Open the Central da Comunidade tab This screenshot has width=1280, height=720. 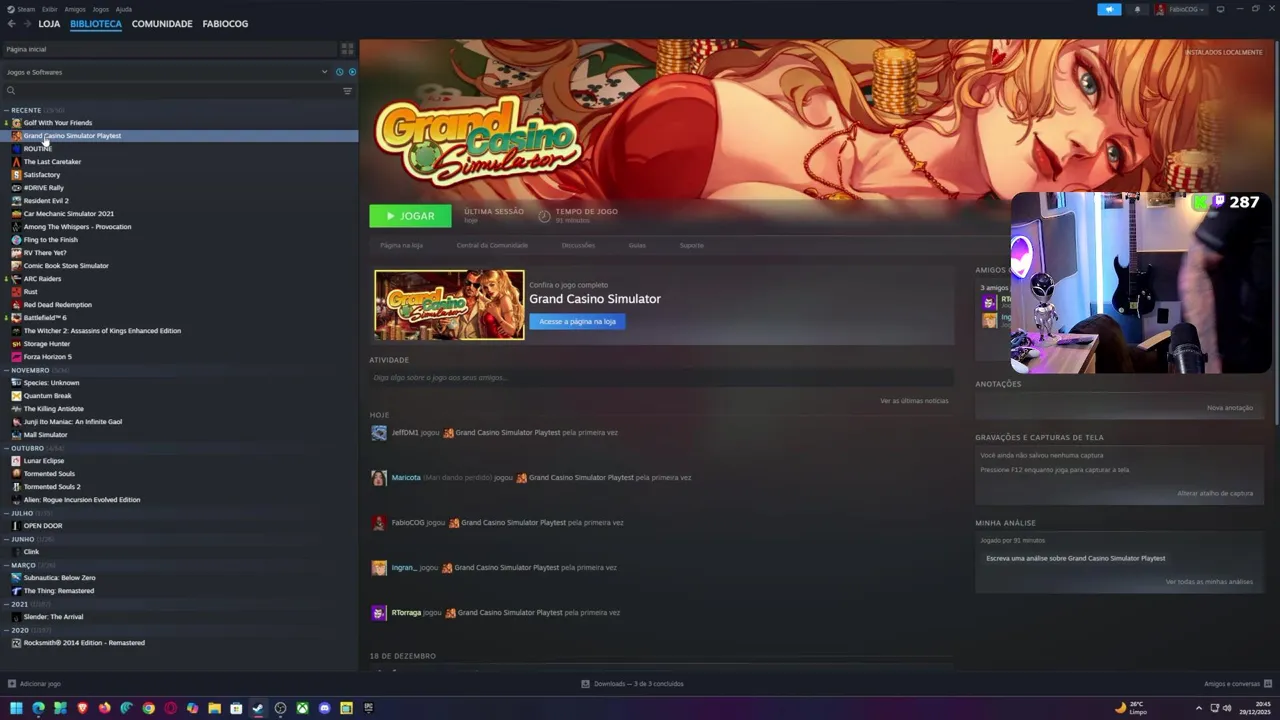(491, 245)
